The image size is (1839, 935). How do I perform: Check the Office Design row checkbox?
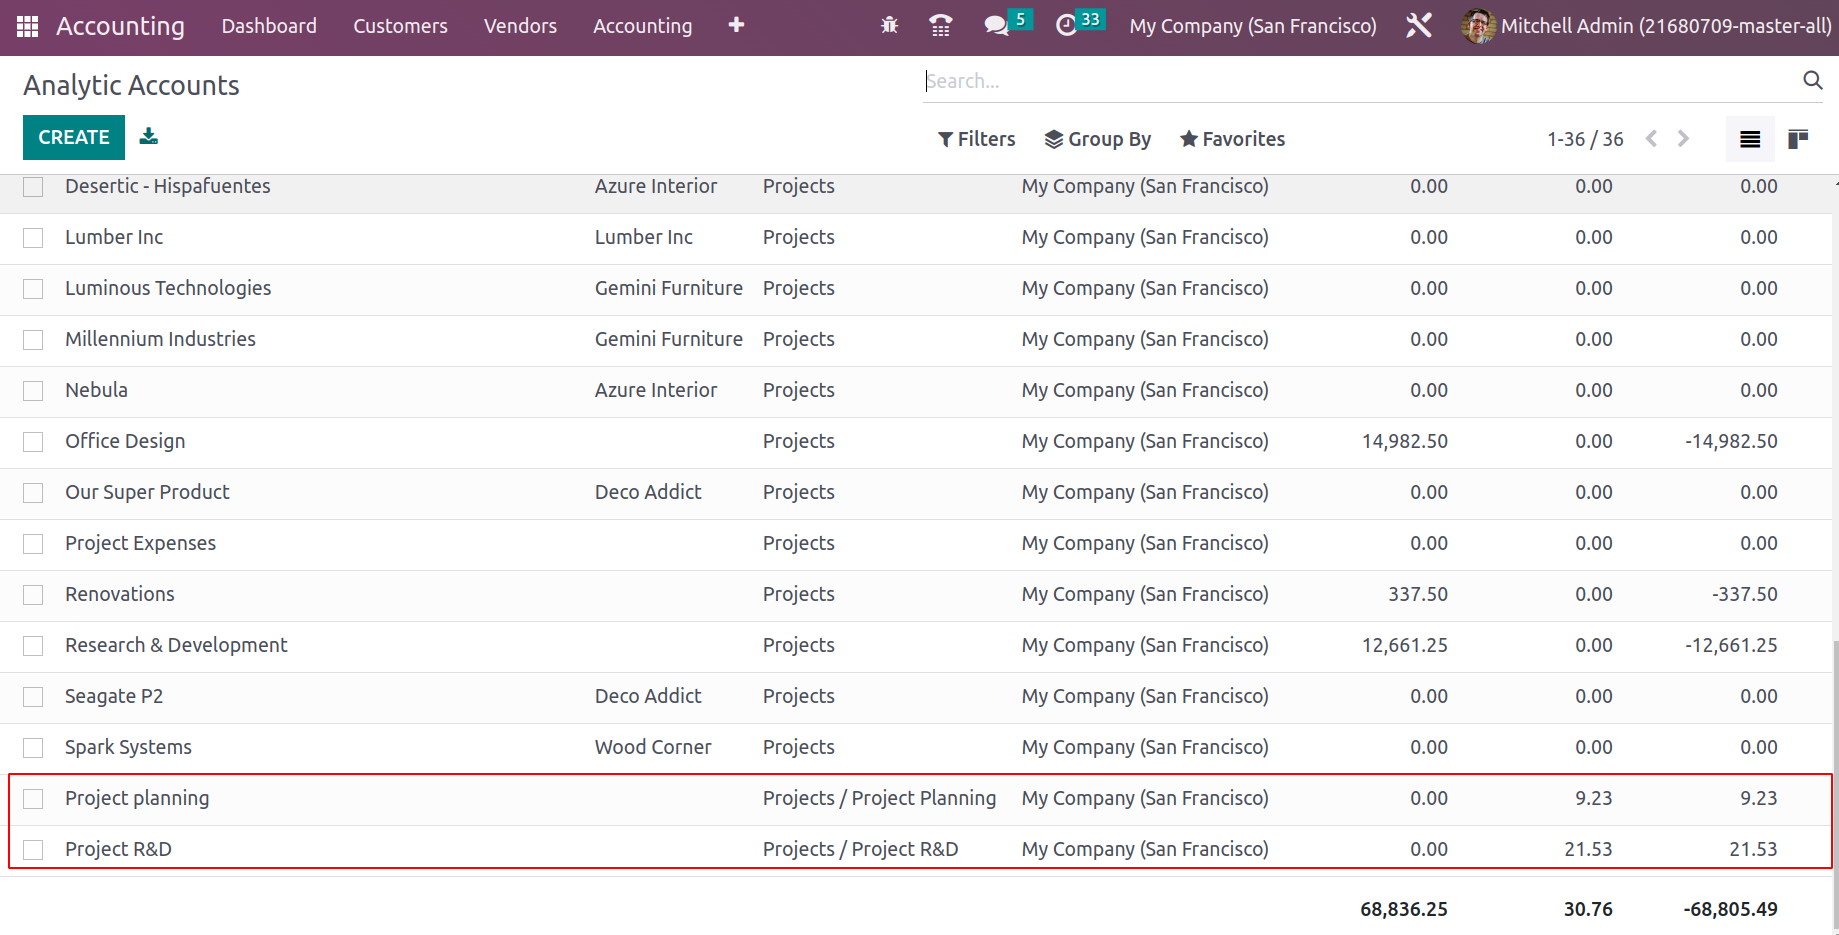tap(33, 442)
